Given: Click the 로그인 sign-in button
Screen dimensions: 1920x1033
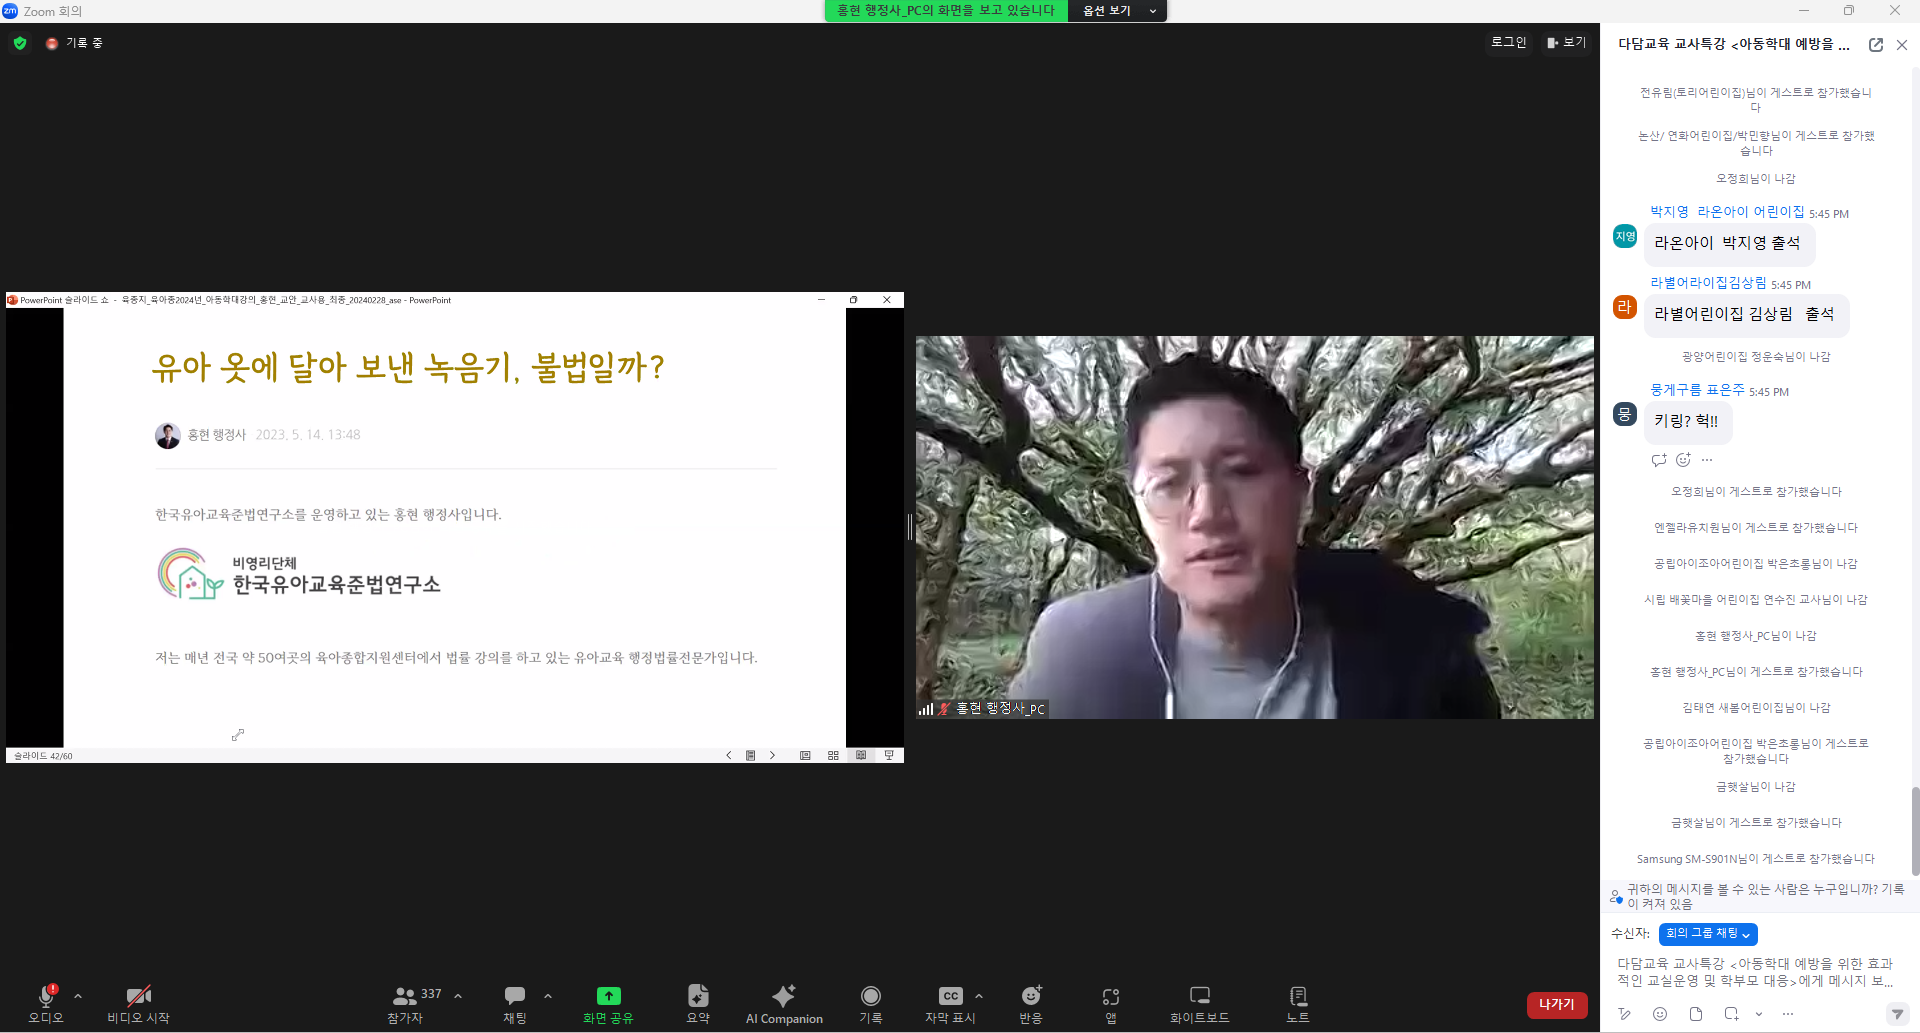Looking at the screenshot, I should click(x=1508, y=42).
